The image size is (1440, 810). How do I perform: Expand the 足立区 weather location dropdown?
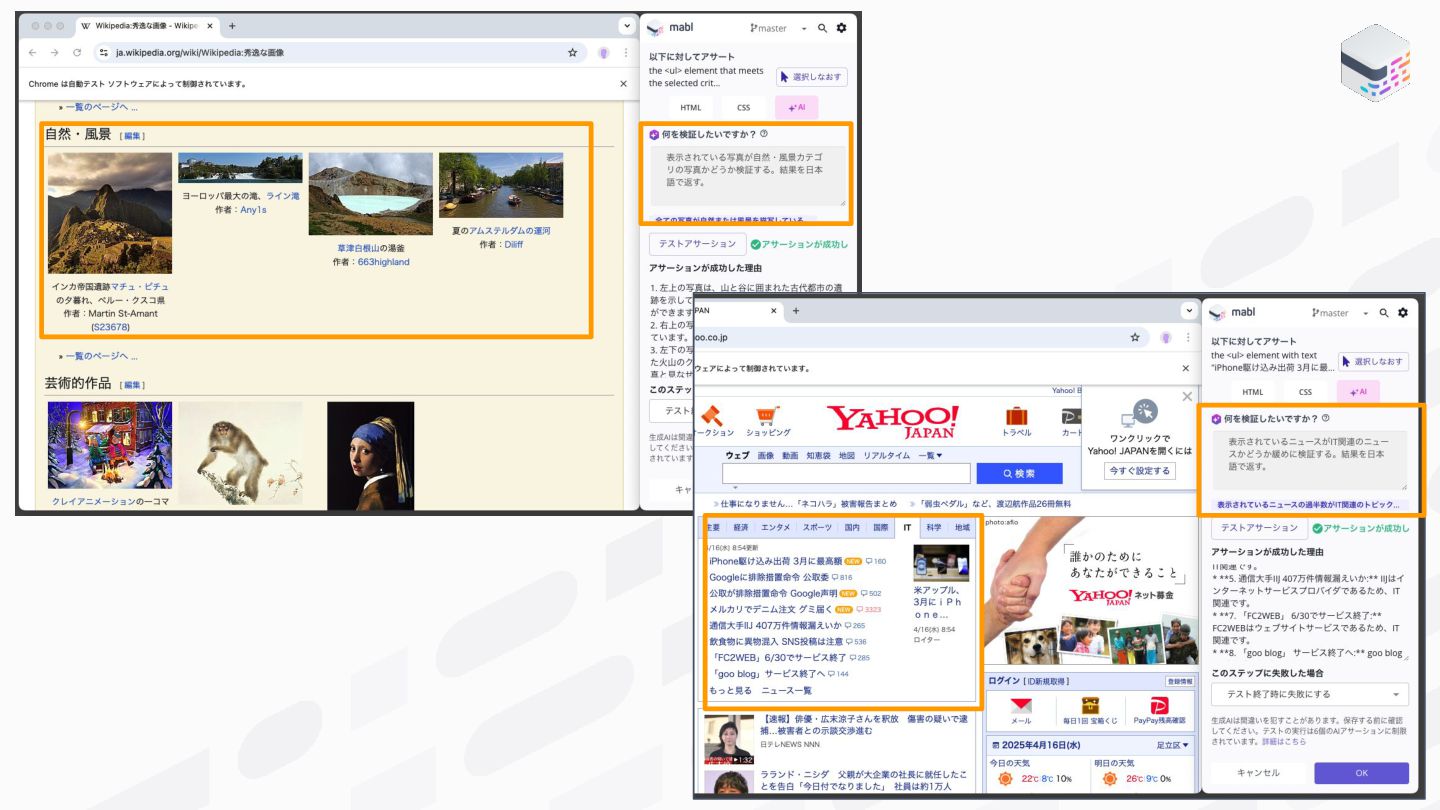pos(1173,745)
